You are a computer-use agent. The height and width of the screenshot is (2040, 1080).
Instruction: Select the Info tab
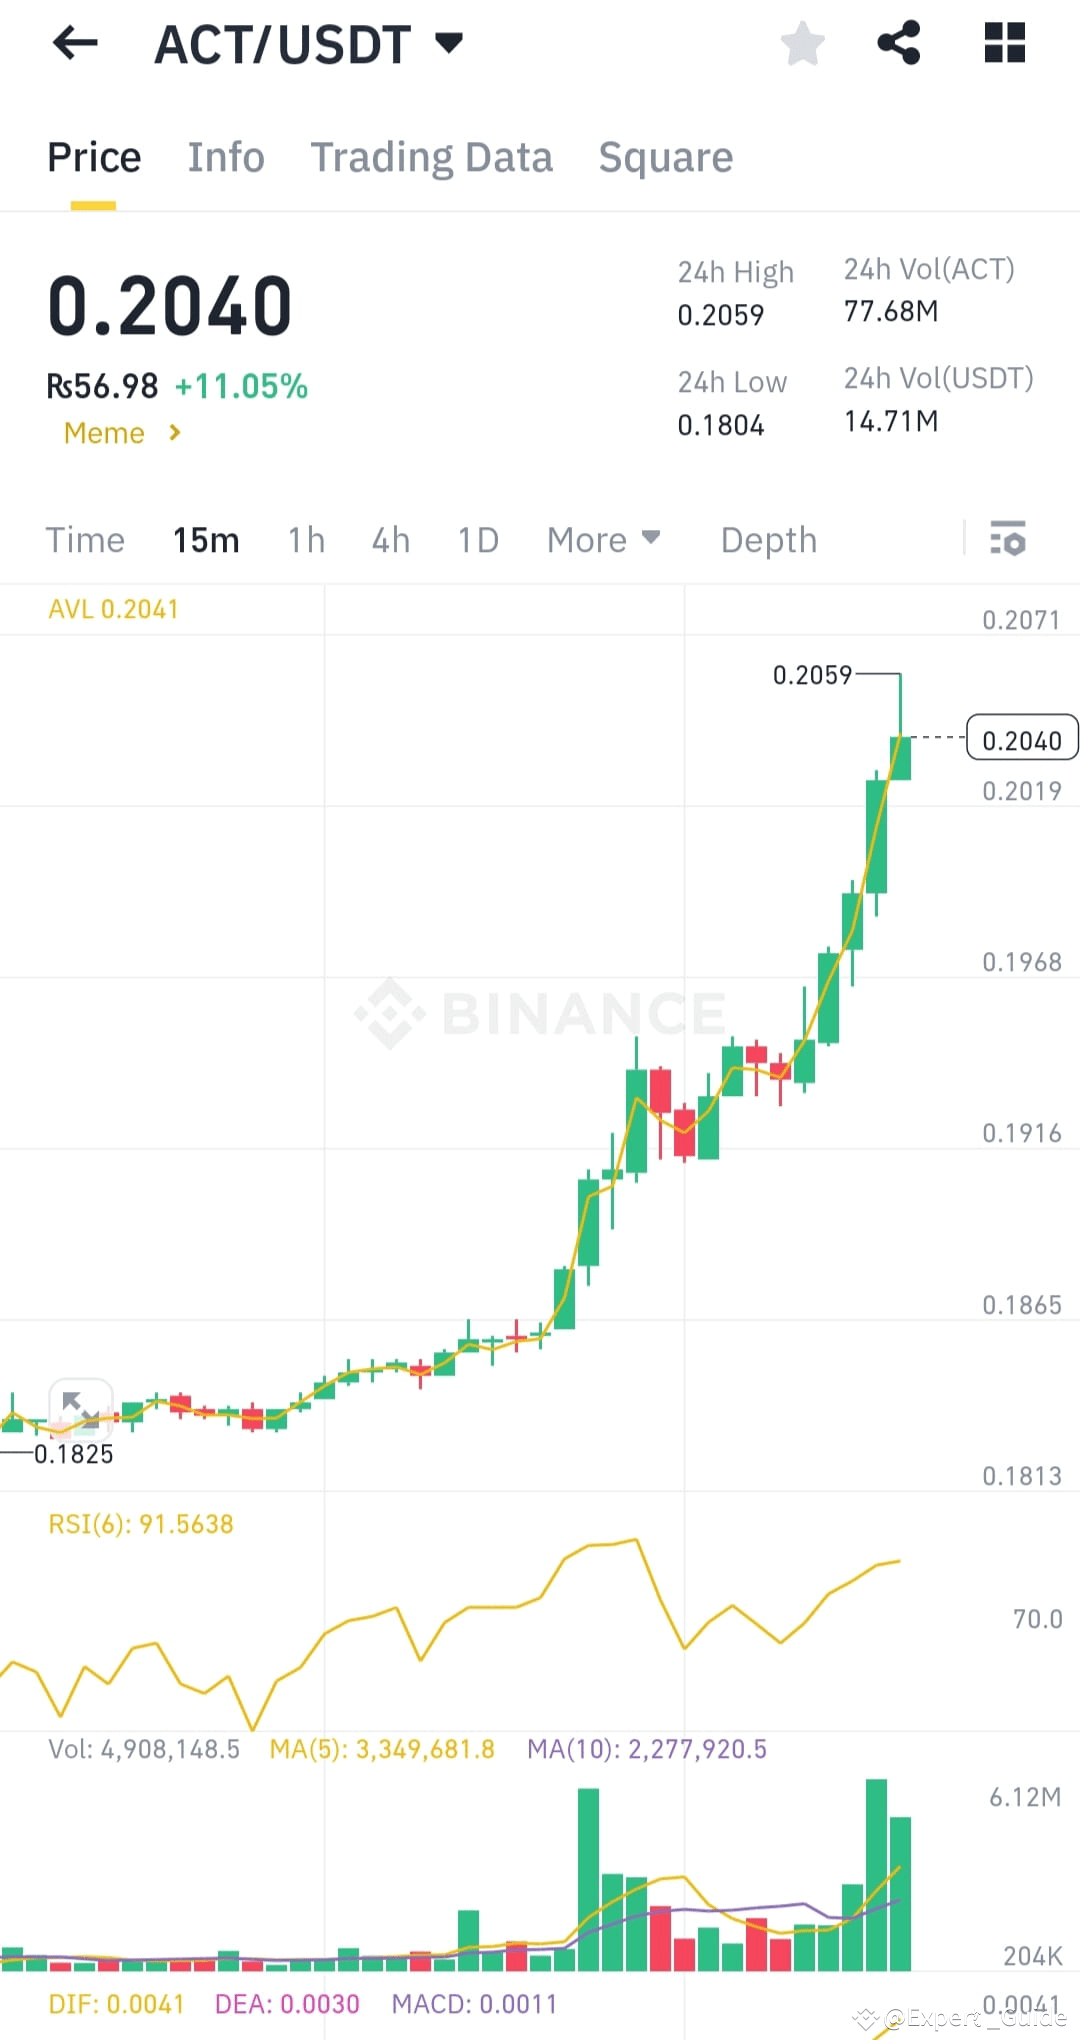225,157
